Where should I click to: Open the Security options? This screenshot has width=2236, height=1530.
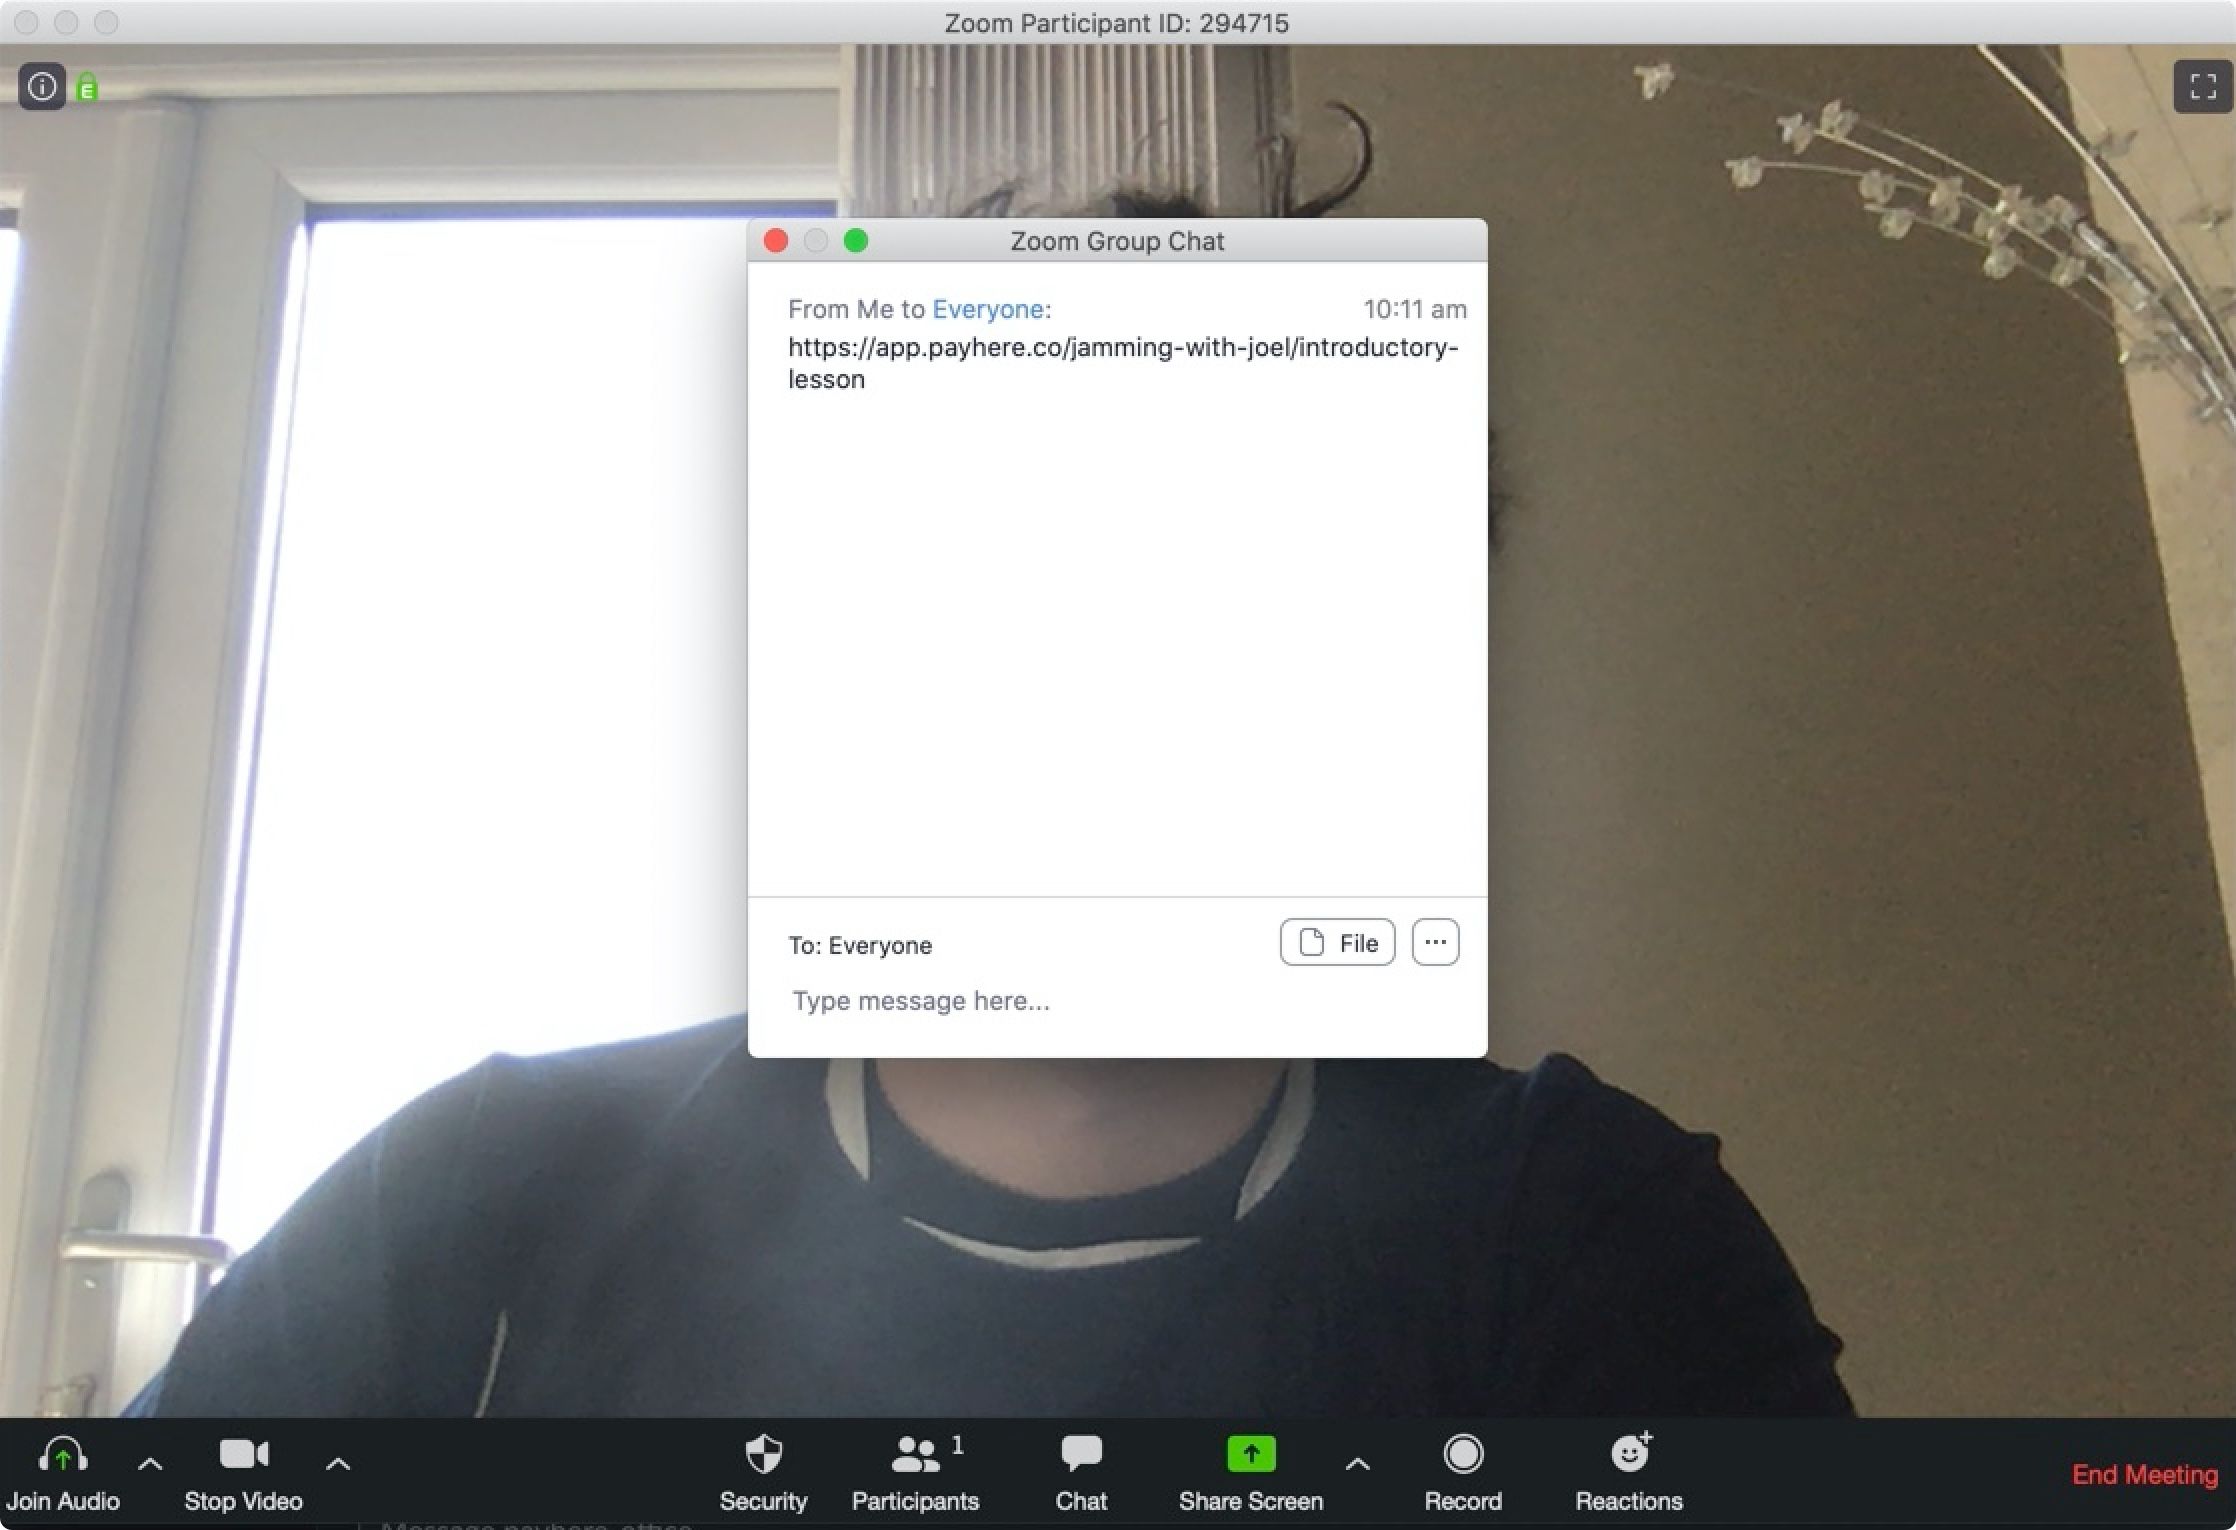764,1471
